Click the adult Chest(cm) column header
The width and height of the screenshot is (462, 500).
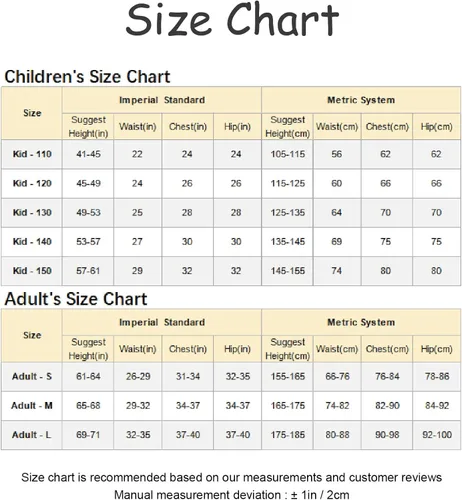(x=387, y=349)
